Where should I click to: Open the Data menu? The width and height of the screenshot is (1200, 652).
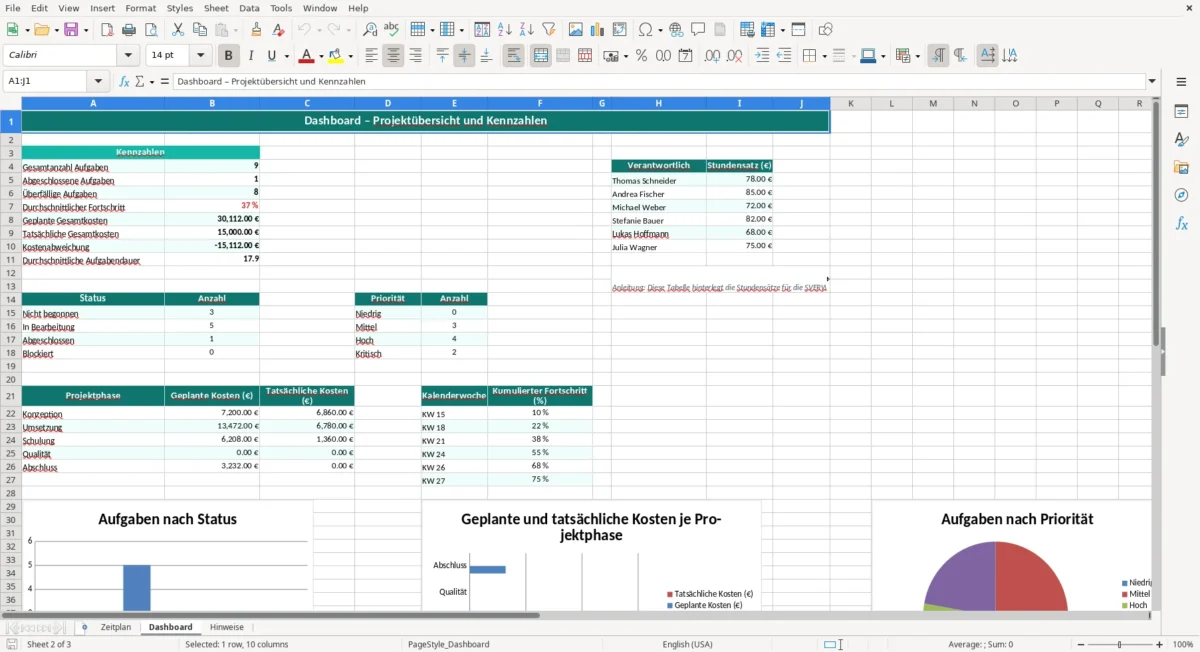coord(249,8)
